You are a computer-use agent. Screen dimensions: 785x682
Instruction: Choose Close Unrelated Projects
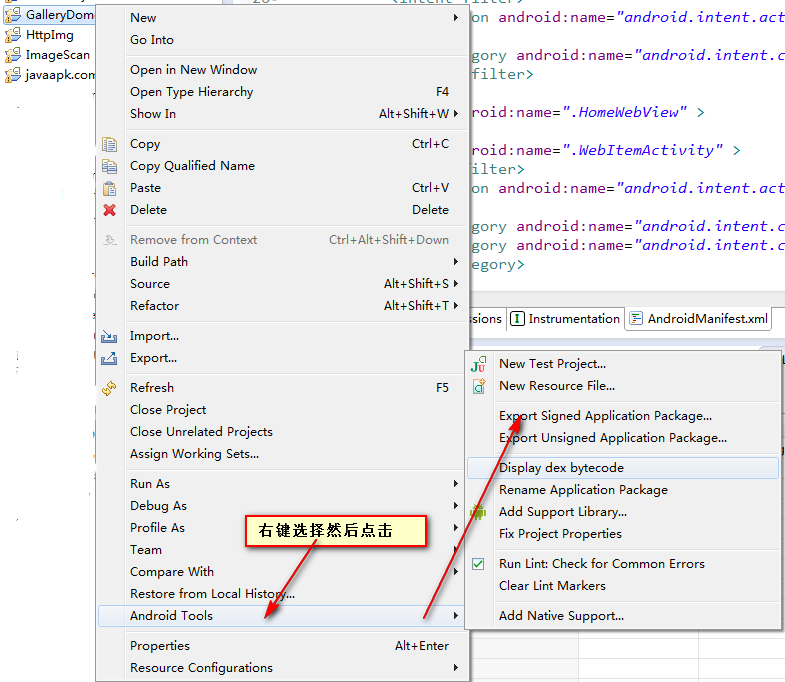201,432
